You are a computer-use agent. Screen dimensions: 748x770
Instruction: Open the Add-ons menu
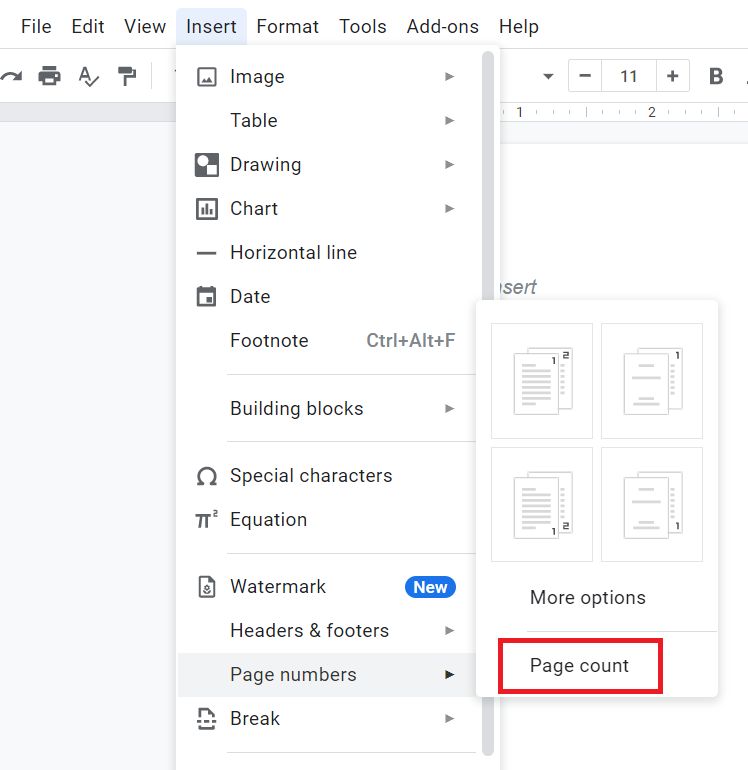tap(443, 27)
